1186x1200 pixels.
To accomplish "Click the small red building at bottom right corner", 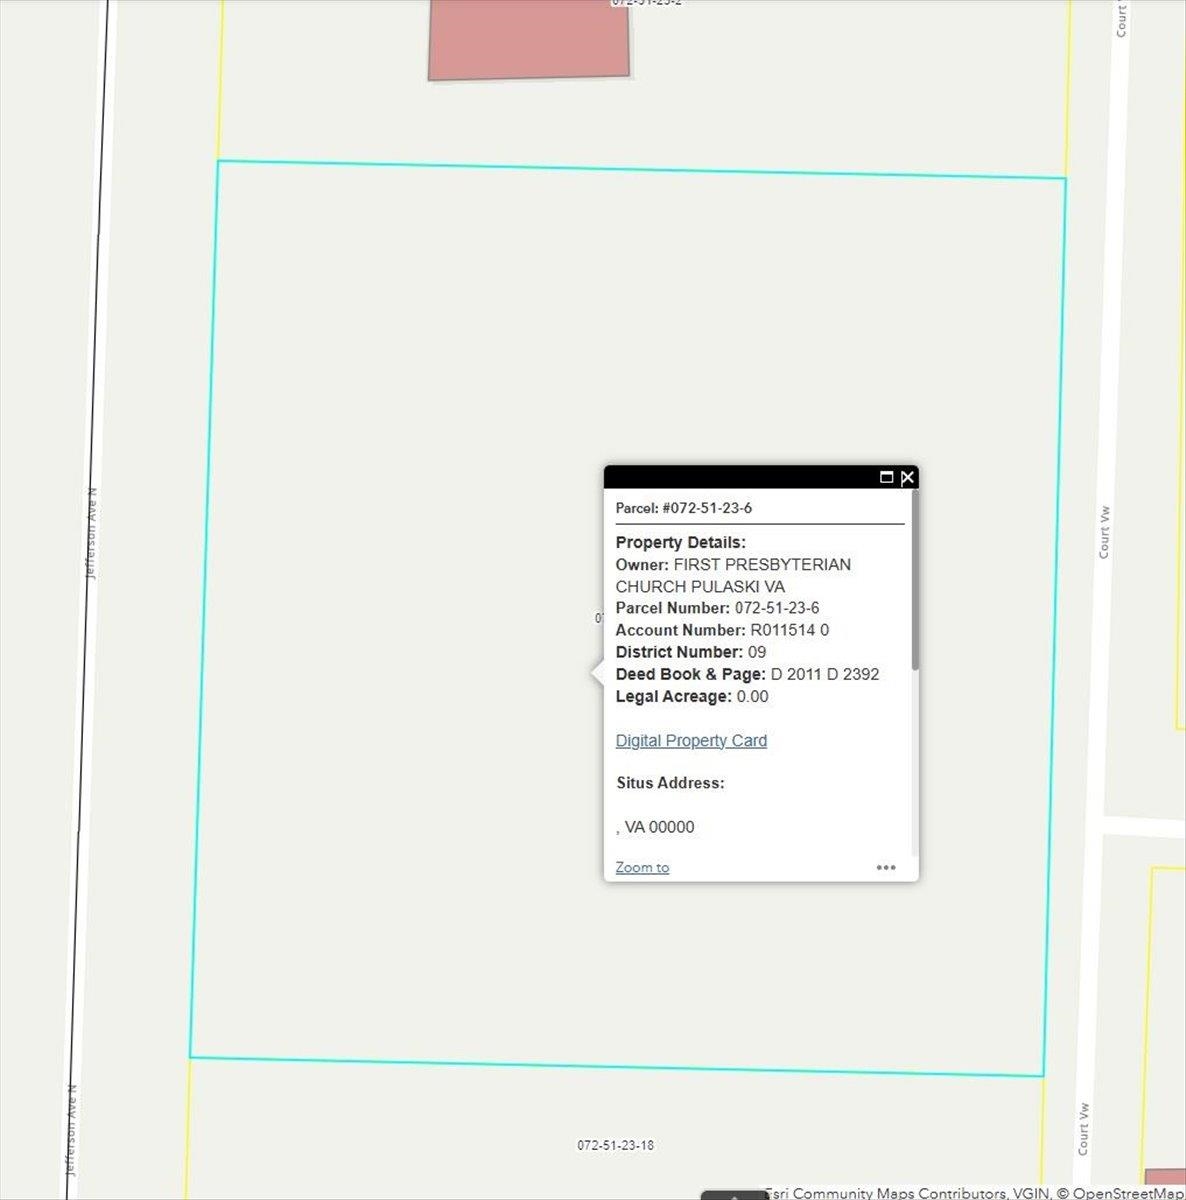I will pos(1165,1183).
